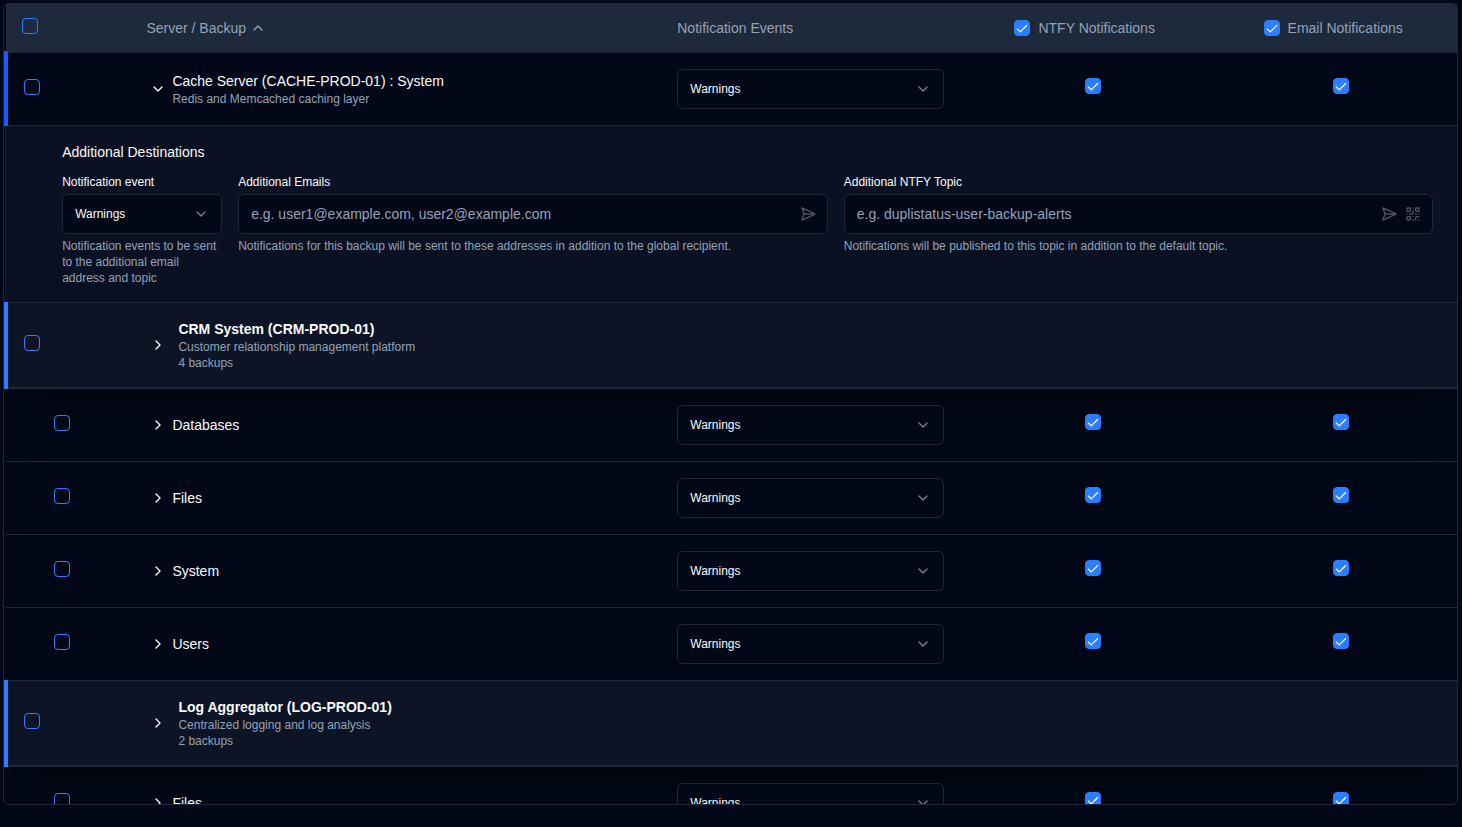Image resolution: width=1462 pixels, height=827 pixels.
Task: Open the Warnings dropdown for the Files backup
Action: point(810,497)
